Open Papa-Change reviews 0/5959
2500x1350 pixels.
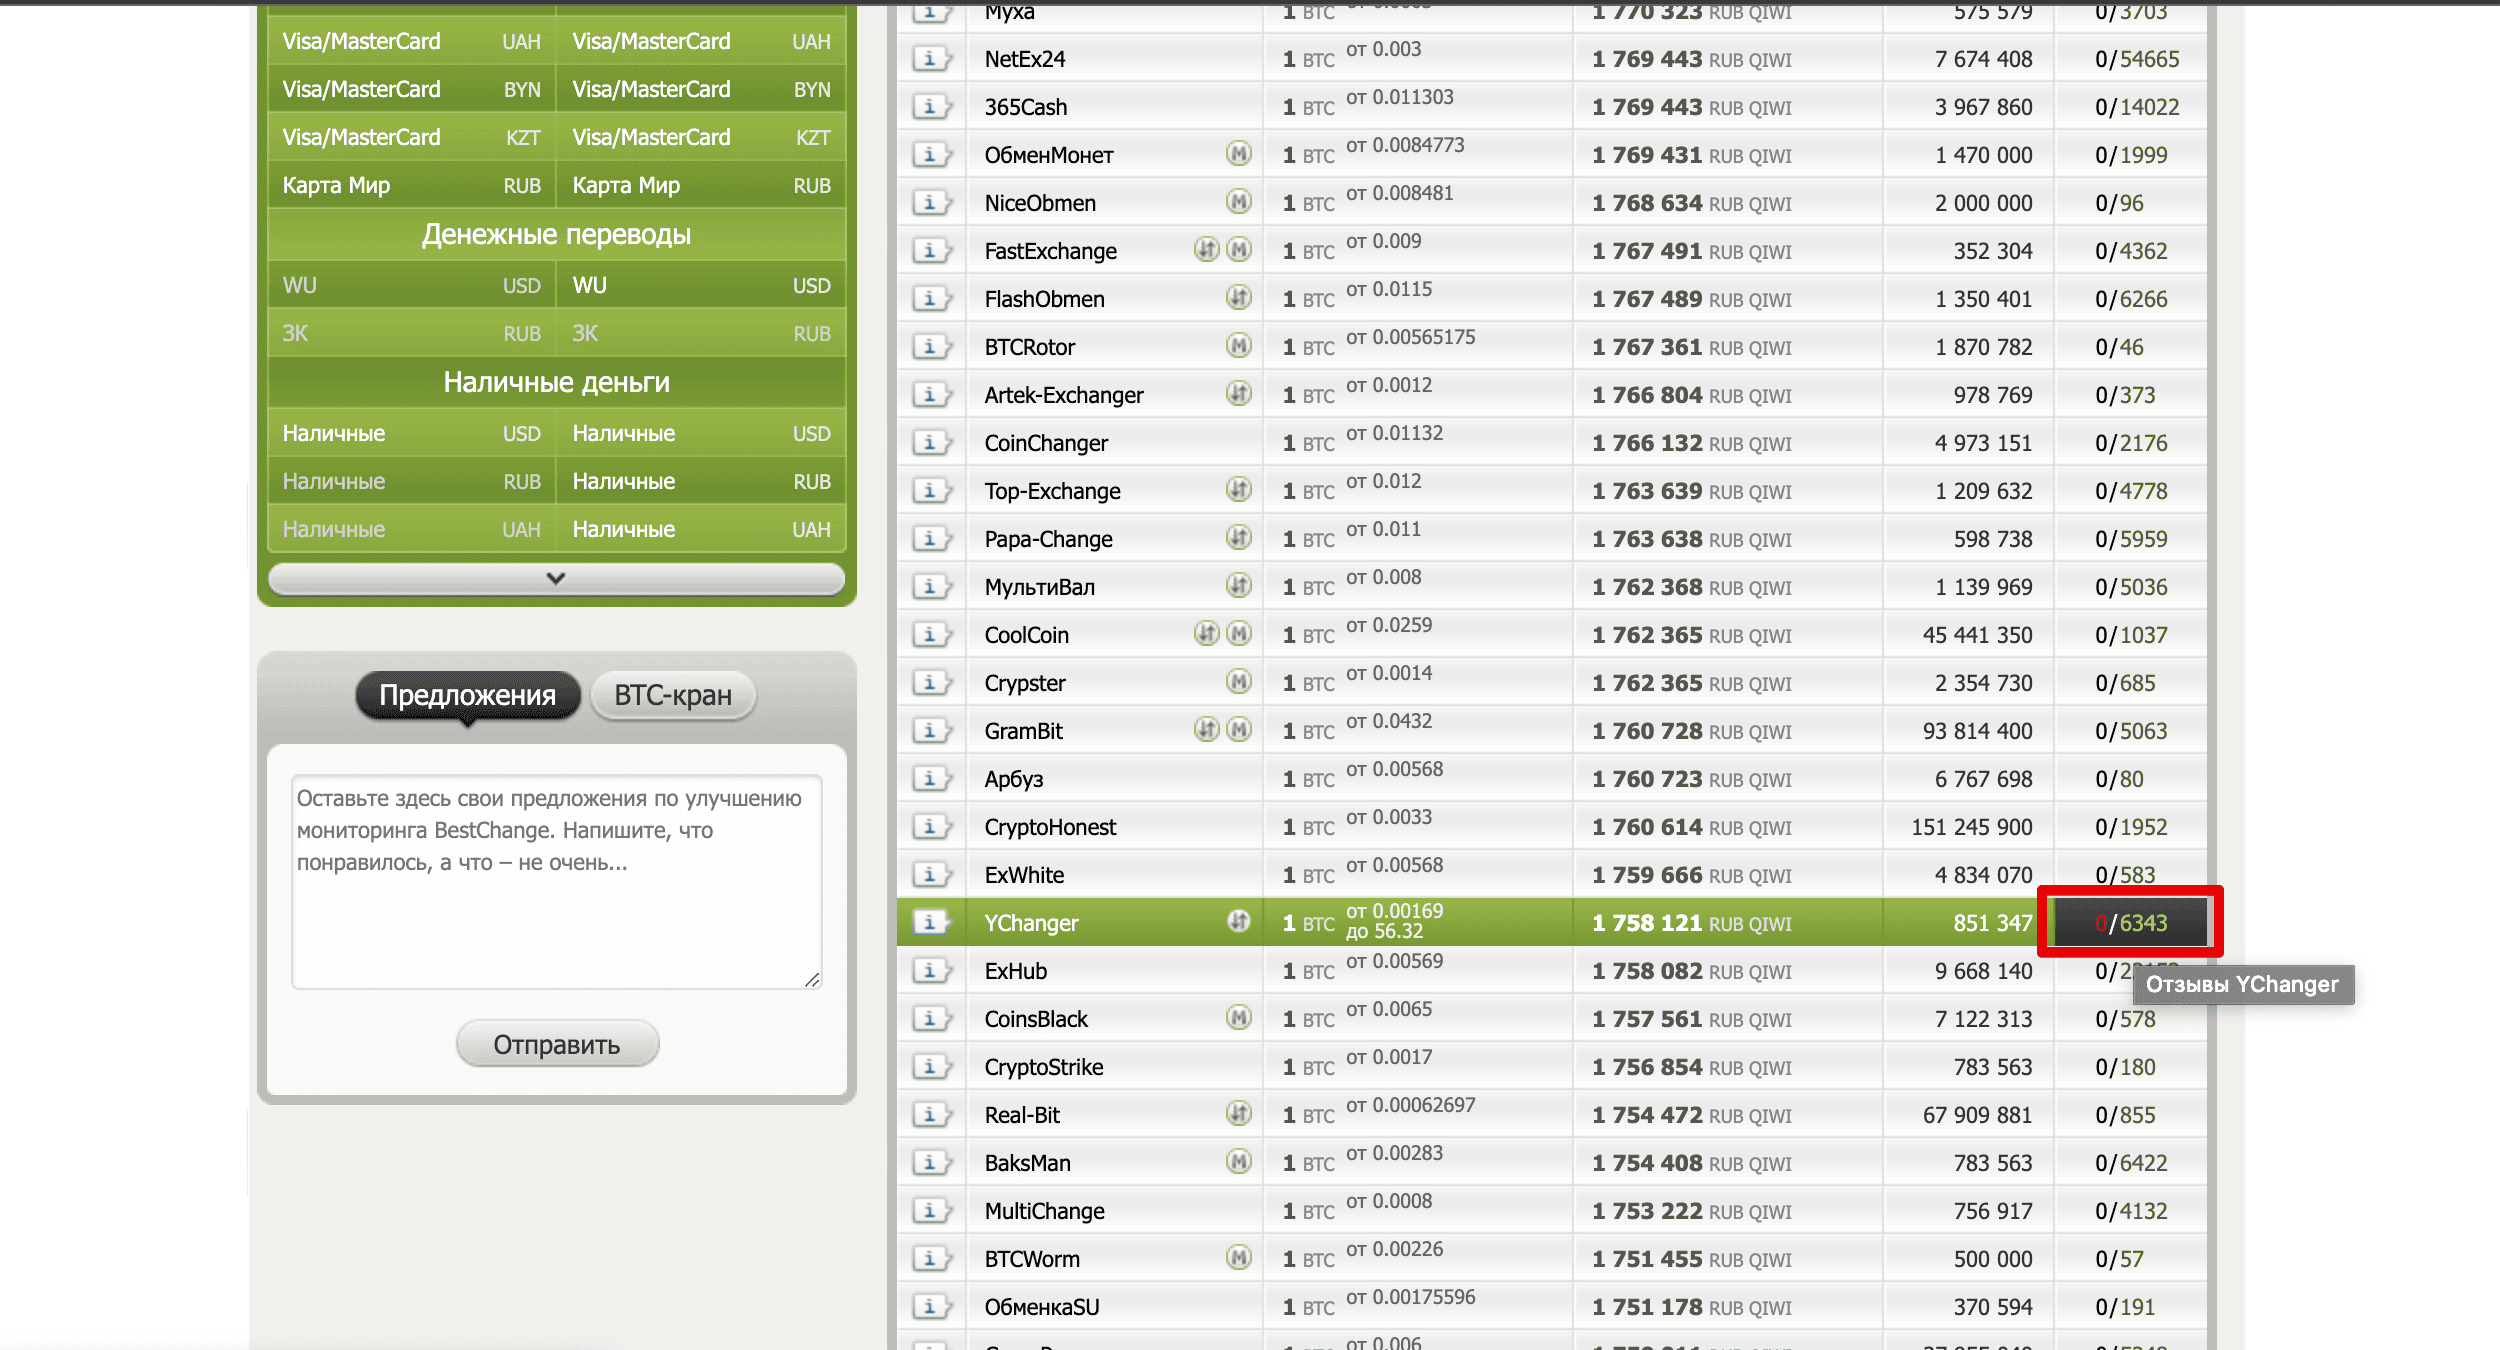pyautogui.click(x=2131, y=539)
